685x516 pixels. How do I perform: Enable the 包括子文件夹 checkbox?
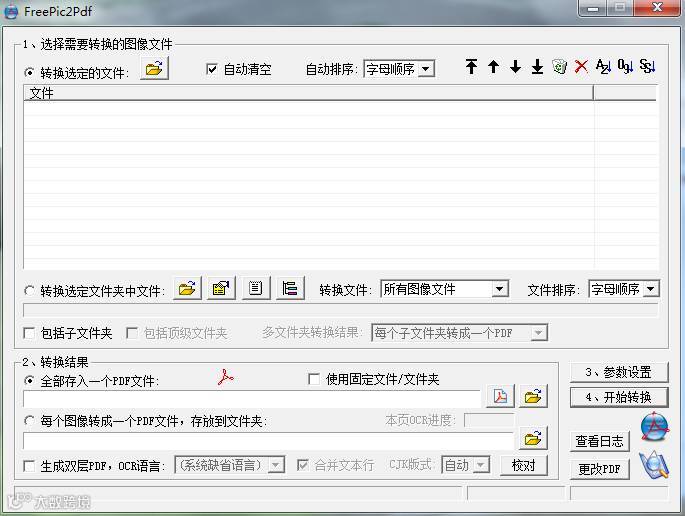click(29, 333)
